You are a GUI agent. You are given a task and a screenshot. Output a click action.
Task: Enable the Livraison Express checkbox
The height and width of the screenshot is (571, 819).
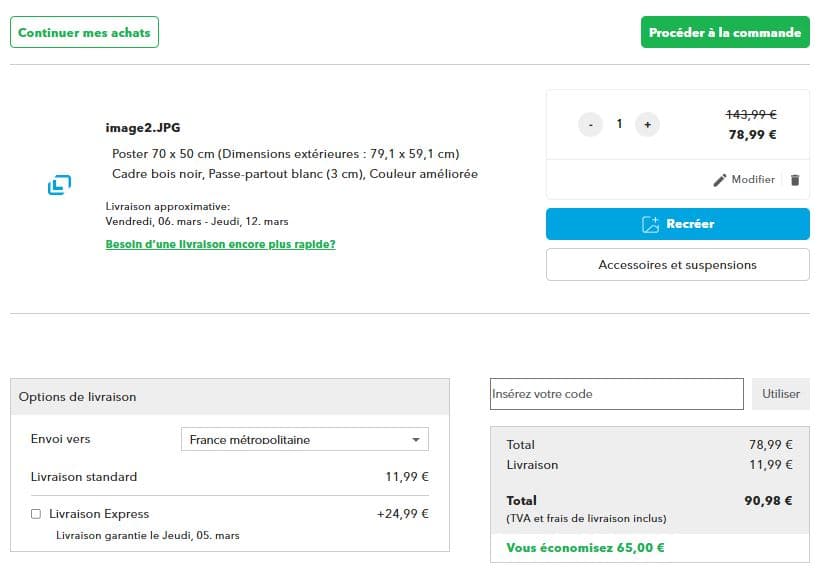pyautogui.click(x=36, y=514)
